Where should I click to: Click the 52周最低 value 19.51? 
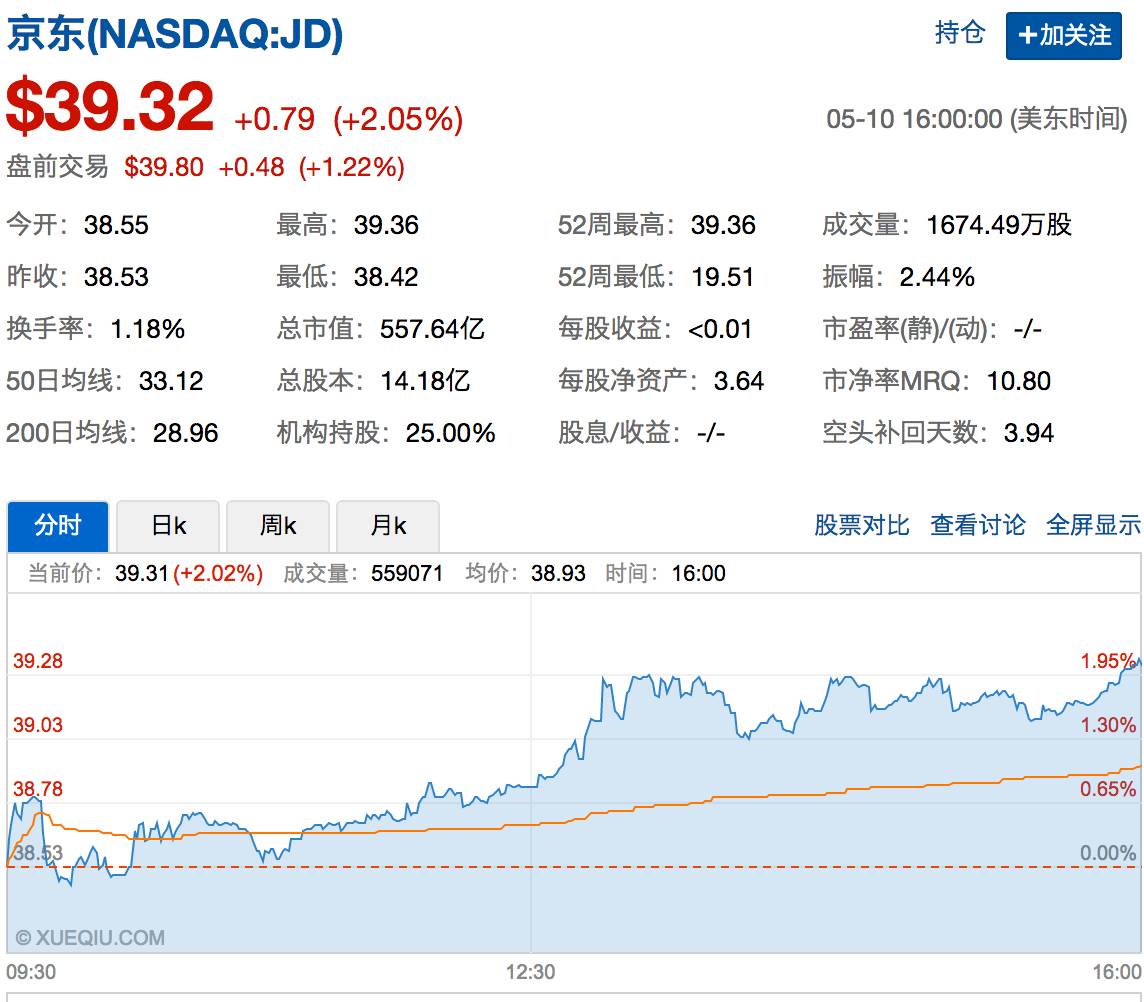tap(722, 277)
